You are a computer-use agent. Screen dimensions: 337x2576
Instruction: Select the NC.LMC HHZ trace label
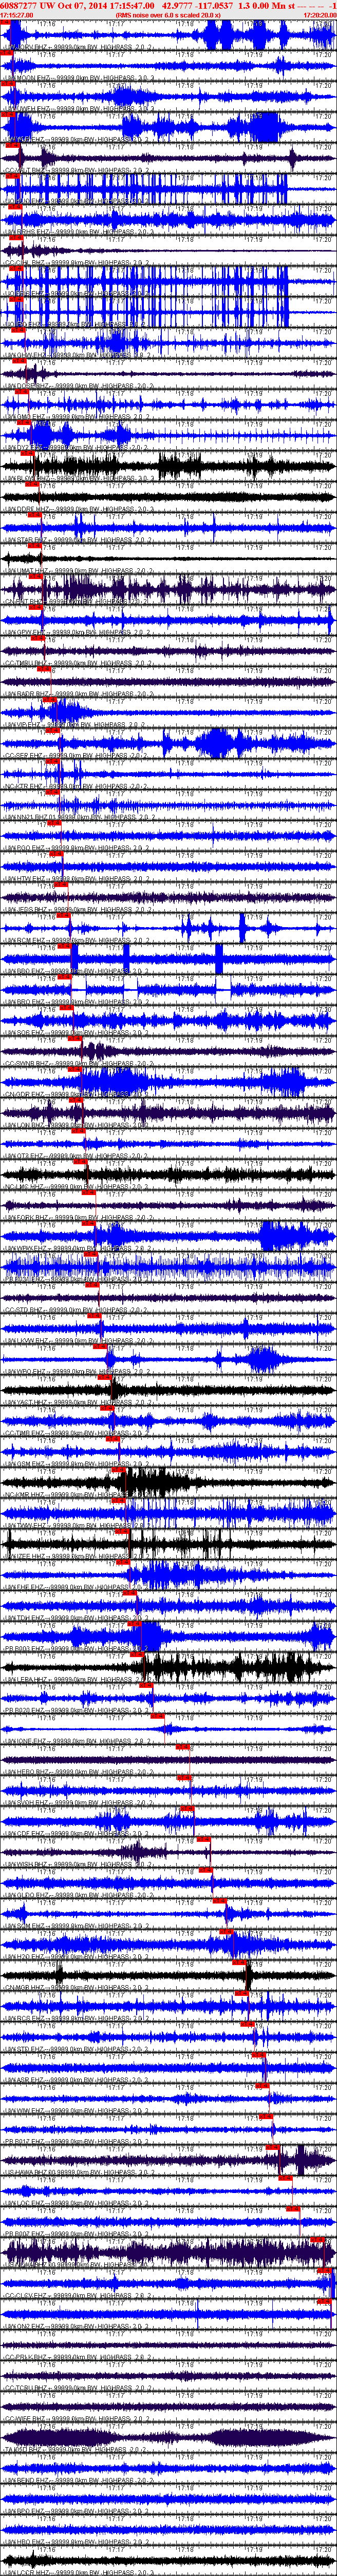click(78, 1186)
